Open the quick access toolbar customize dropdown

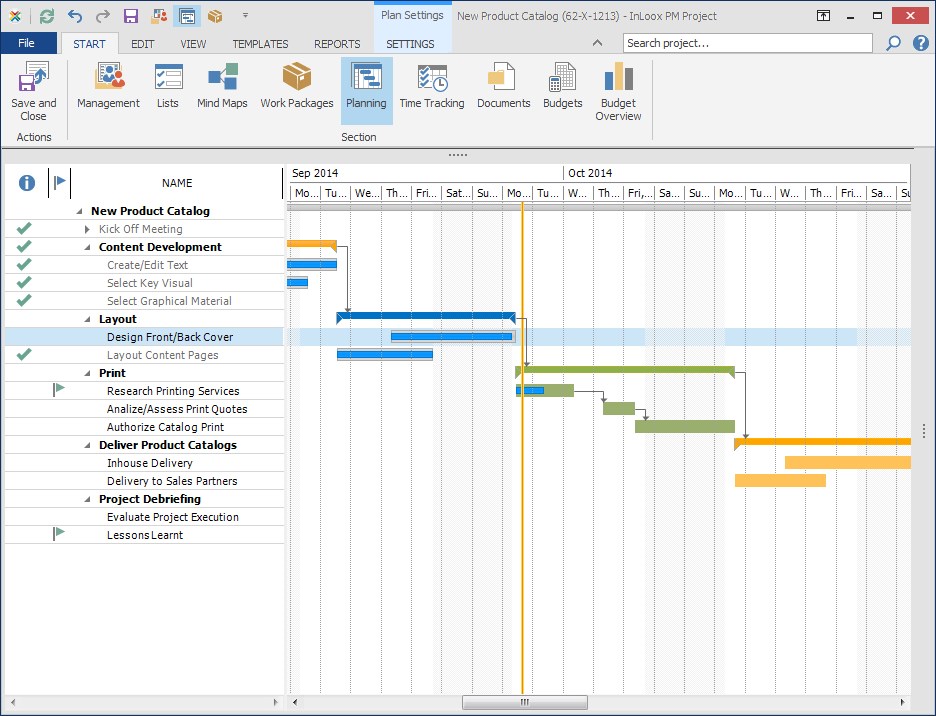[245, 16]
